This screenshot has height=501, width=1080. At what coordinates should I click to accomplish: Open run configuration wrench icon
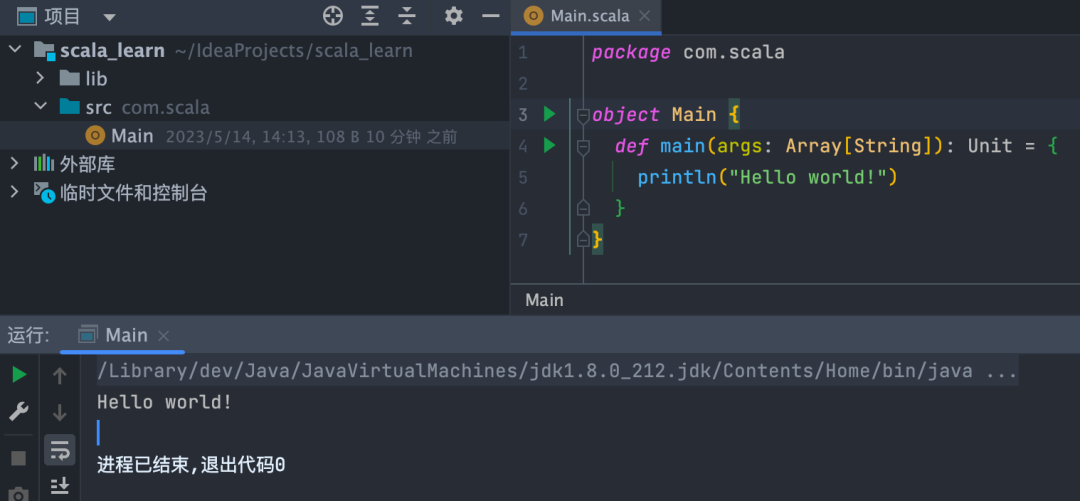19,413
